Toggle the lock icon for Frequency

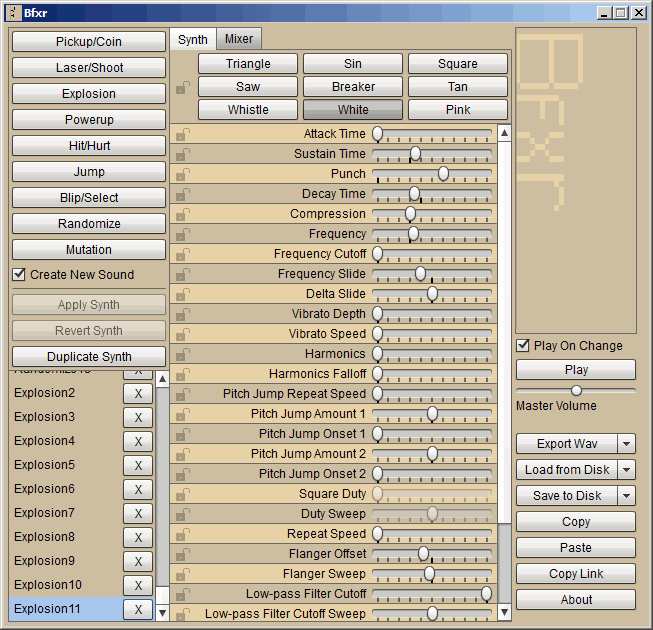tap(182, 234)
